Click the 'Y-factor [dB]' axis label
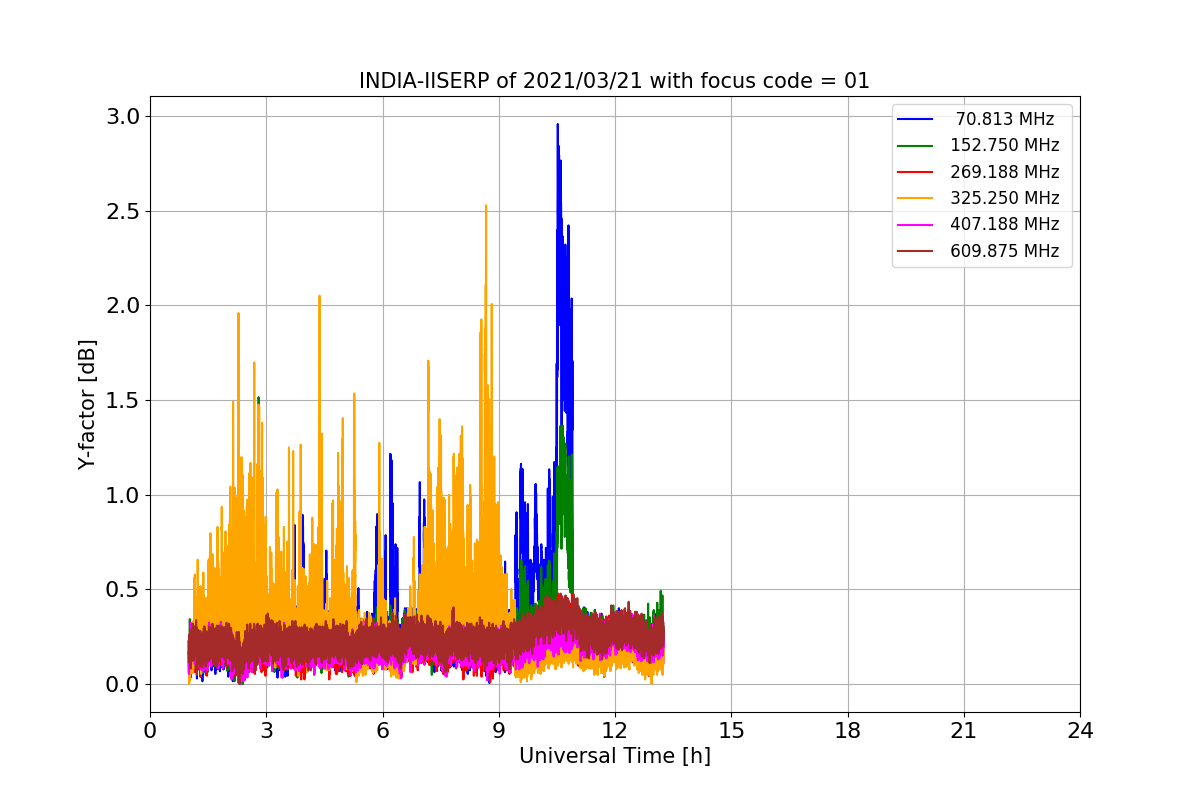Screen dimensions: 1200x800 [88, 405]
